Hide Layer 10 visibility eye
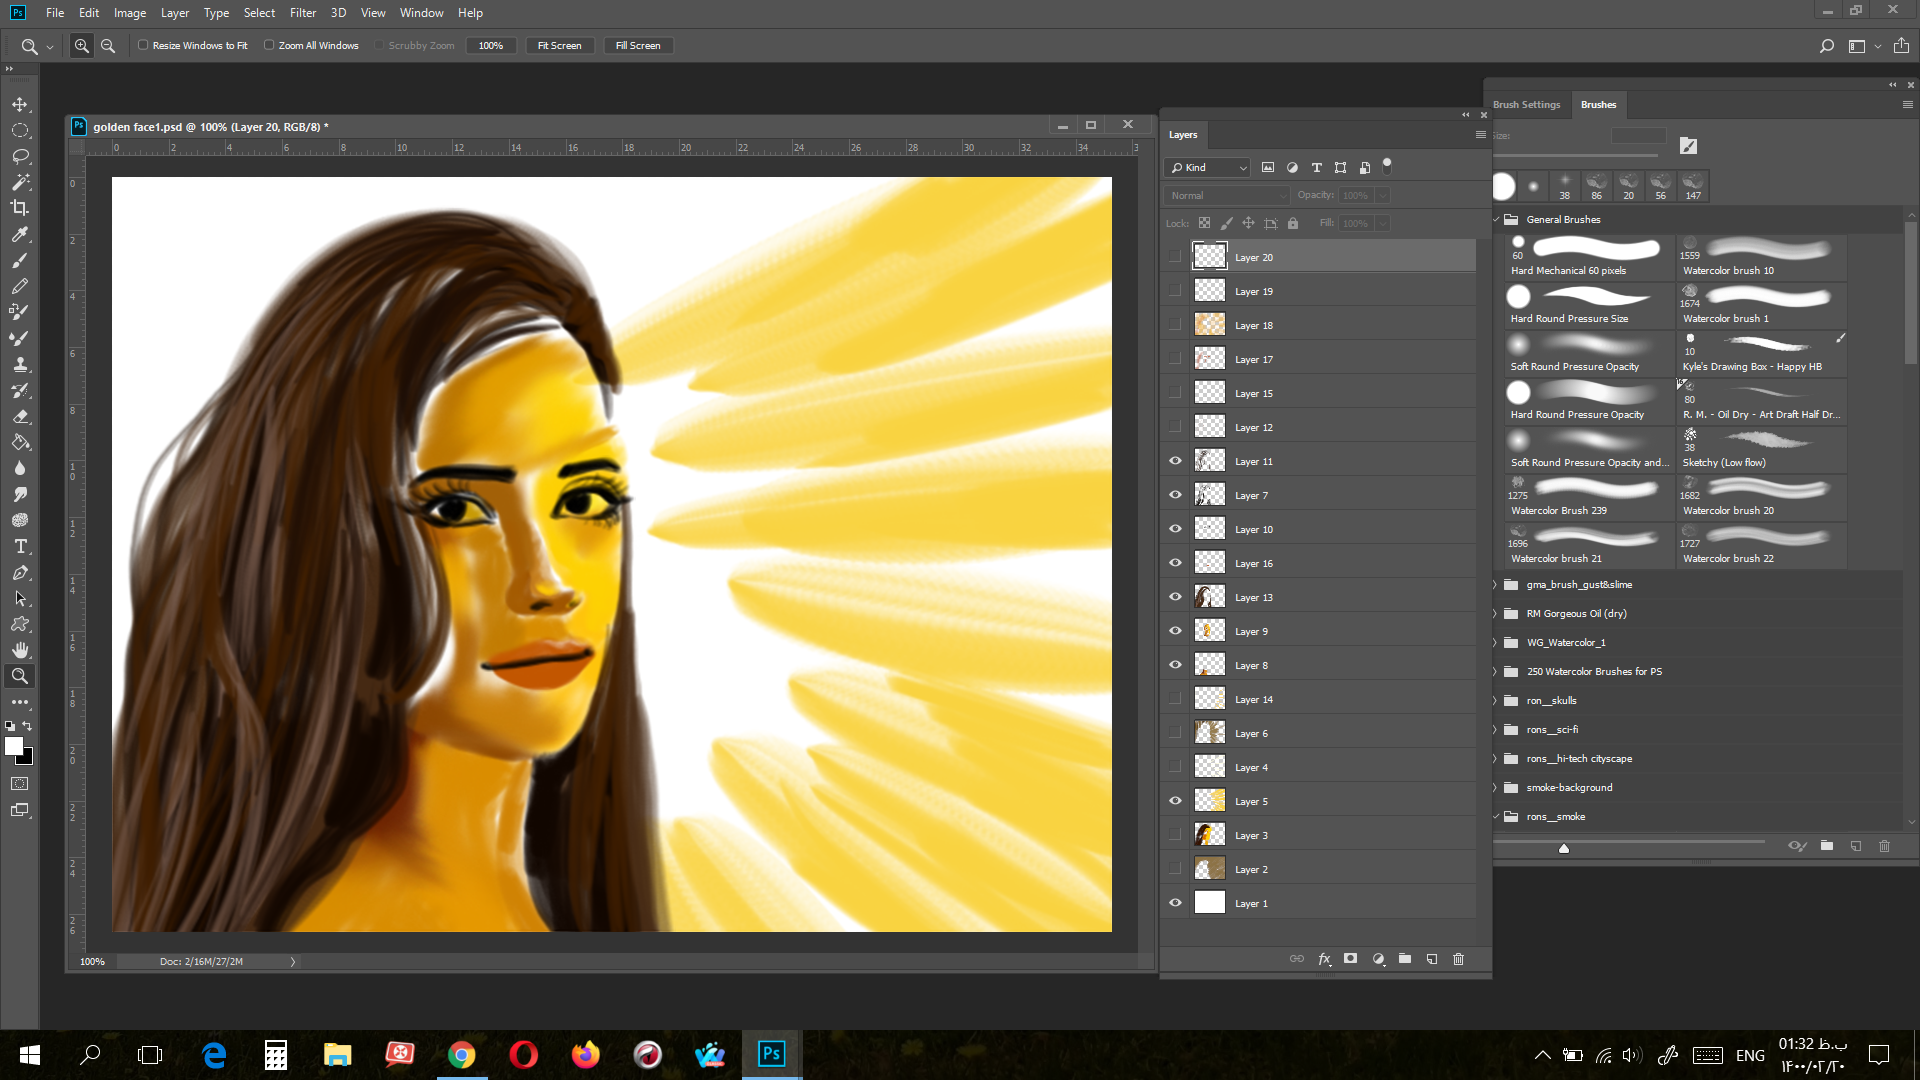The width and height of the screenshot is (1920, 1080). 1175,529
